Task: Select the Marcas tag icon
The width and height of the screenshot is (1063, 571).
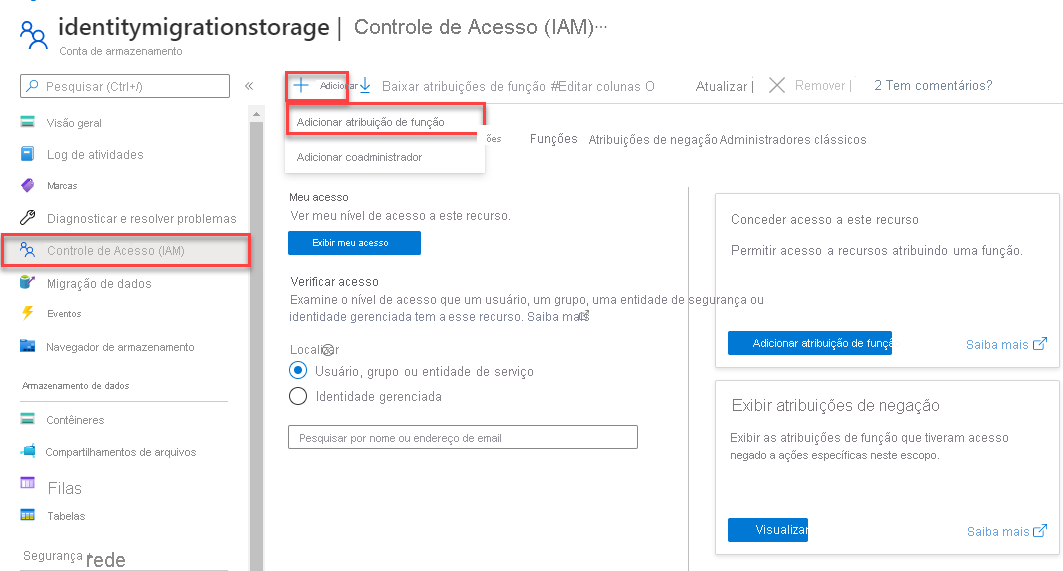Action: 27,185
